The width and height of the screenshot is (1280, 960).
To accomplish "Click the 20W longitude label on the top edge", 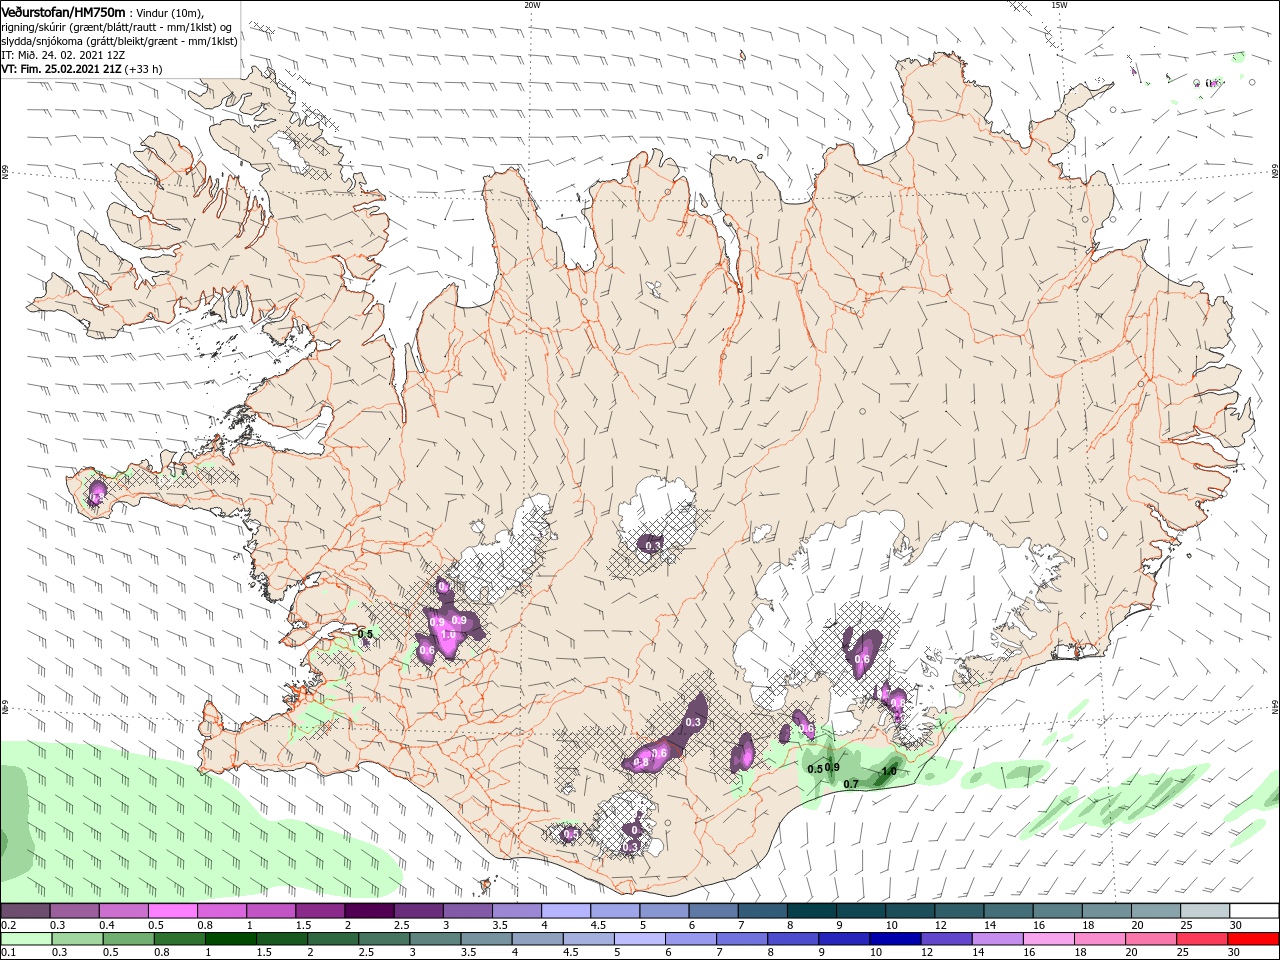I will click(x=532, y=4).
